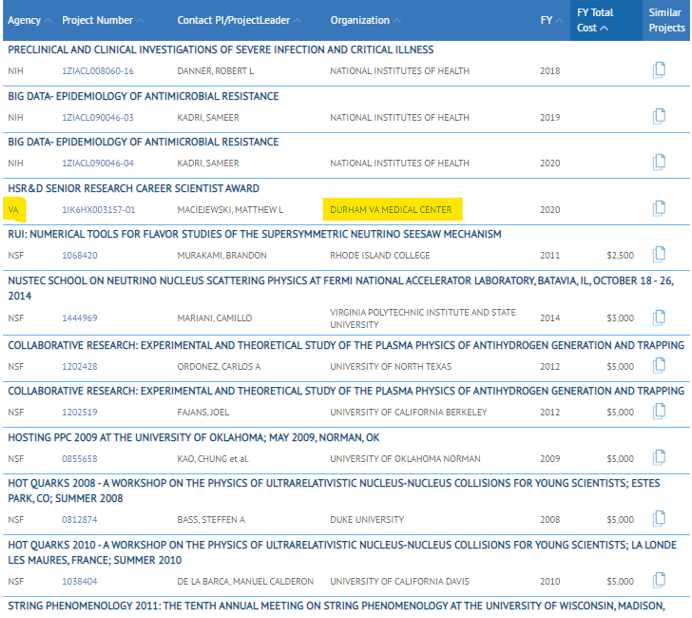Open project number 1444969 link

(x=79, y=318)
